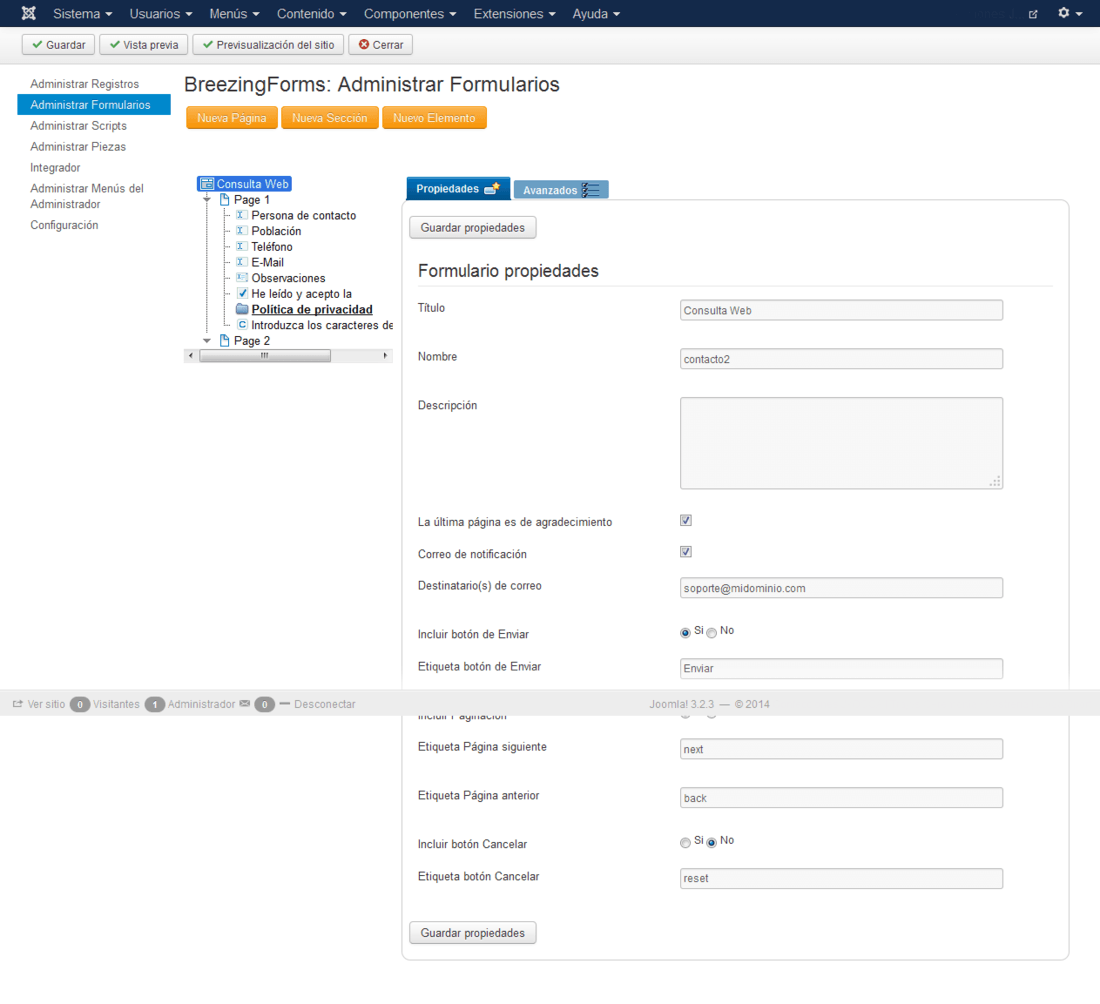Switch to the Avanzados tab
Image resolution: width=1100 pixels, height=1004 pixels.
(561, 189)
